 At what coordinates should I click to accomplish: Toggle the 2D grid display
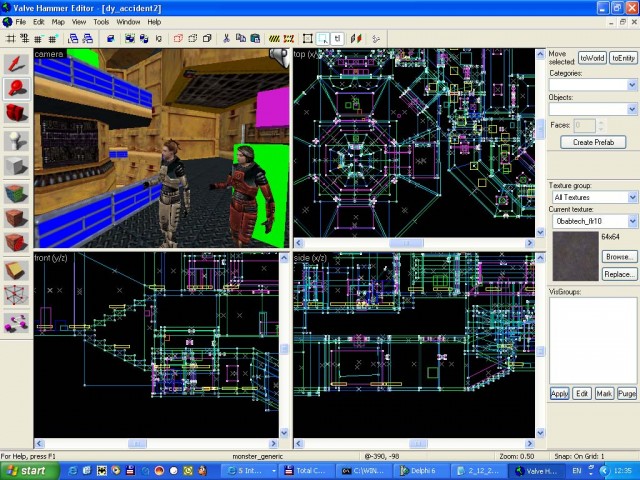(x=11, y=39)
